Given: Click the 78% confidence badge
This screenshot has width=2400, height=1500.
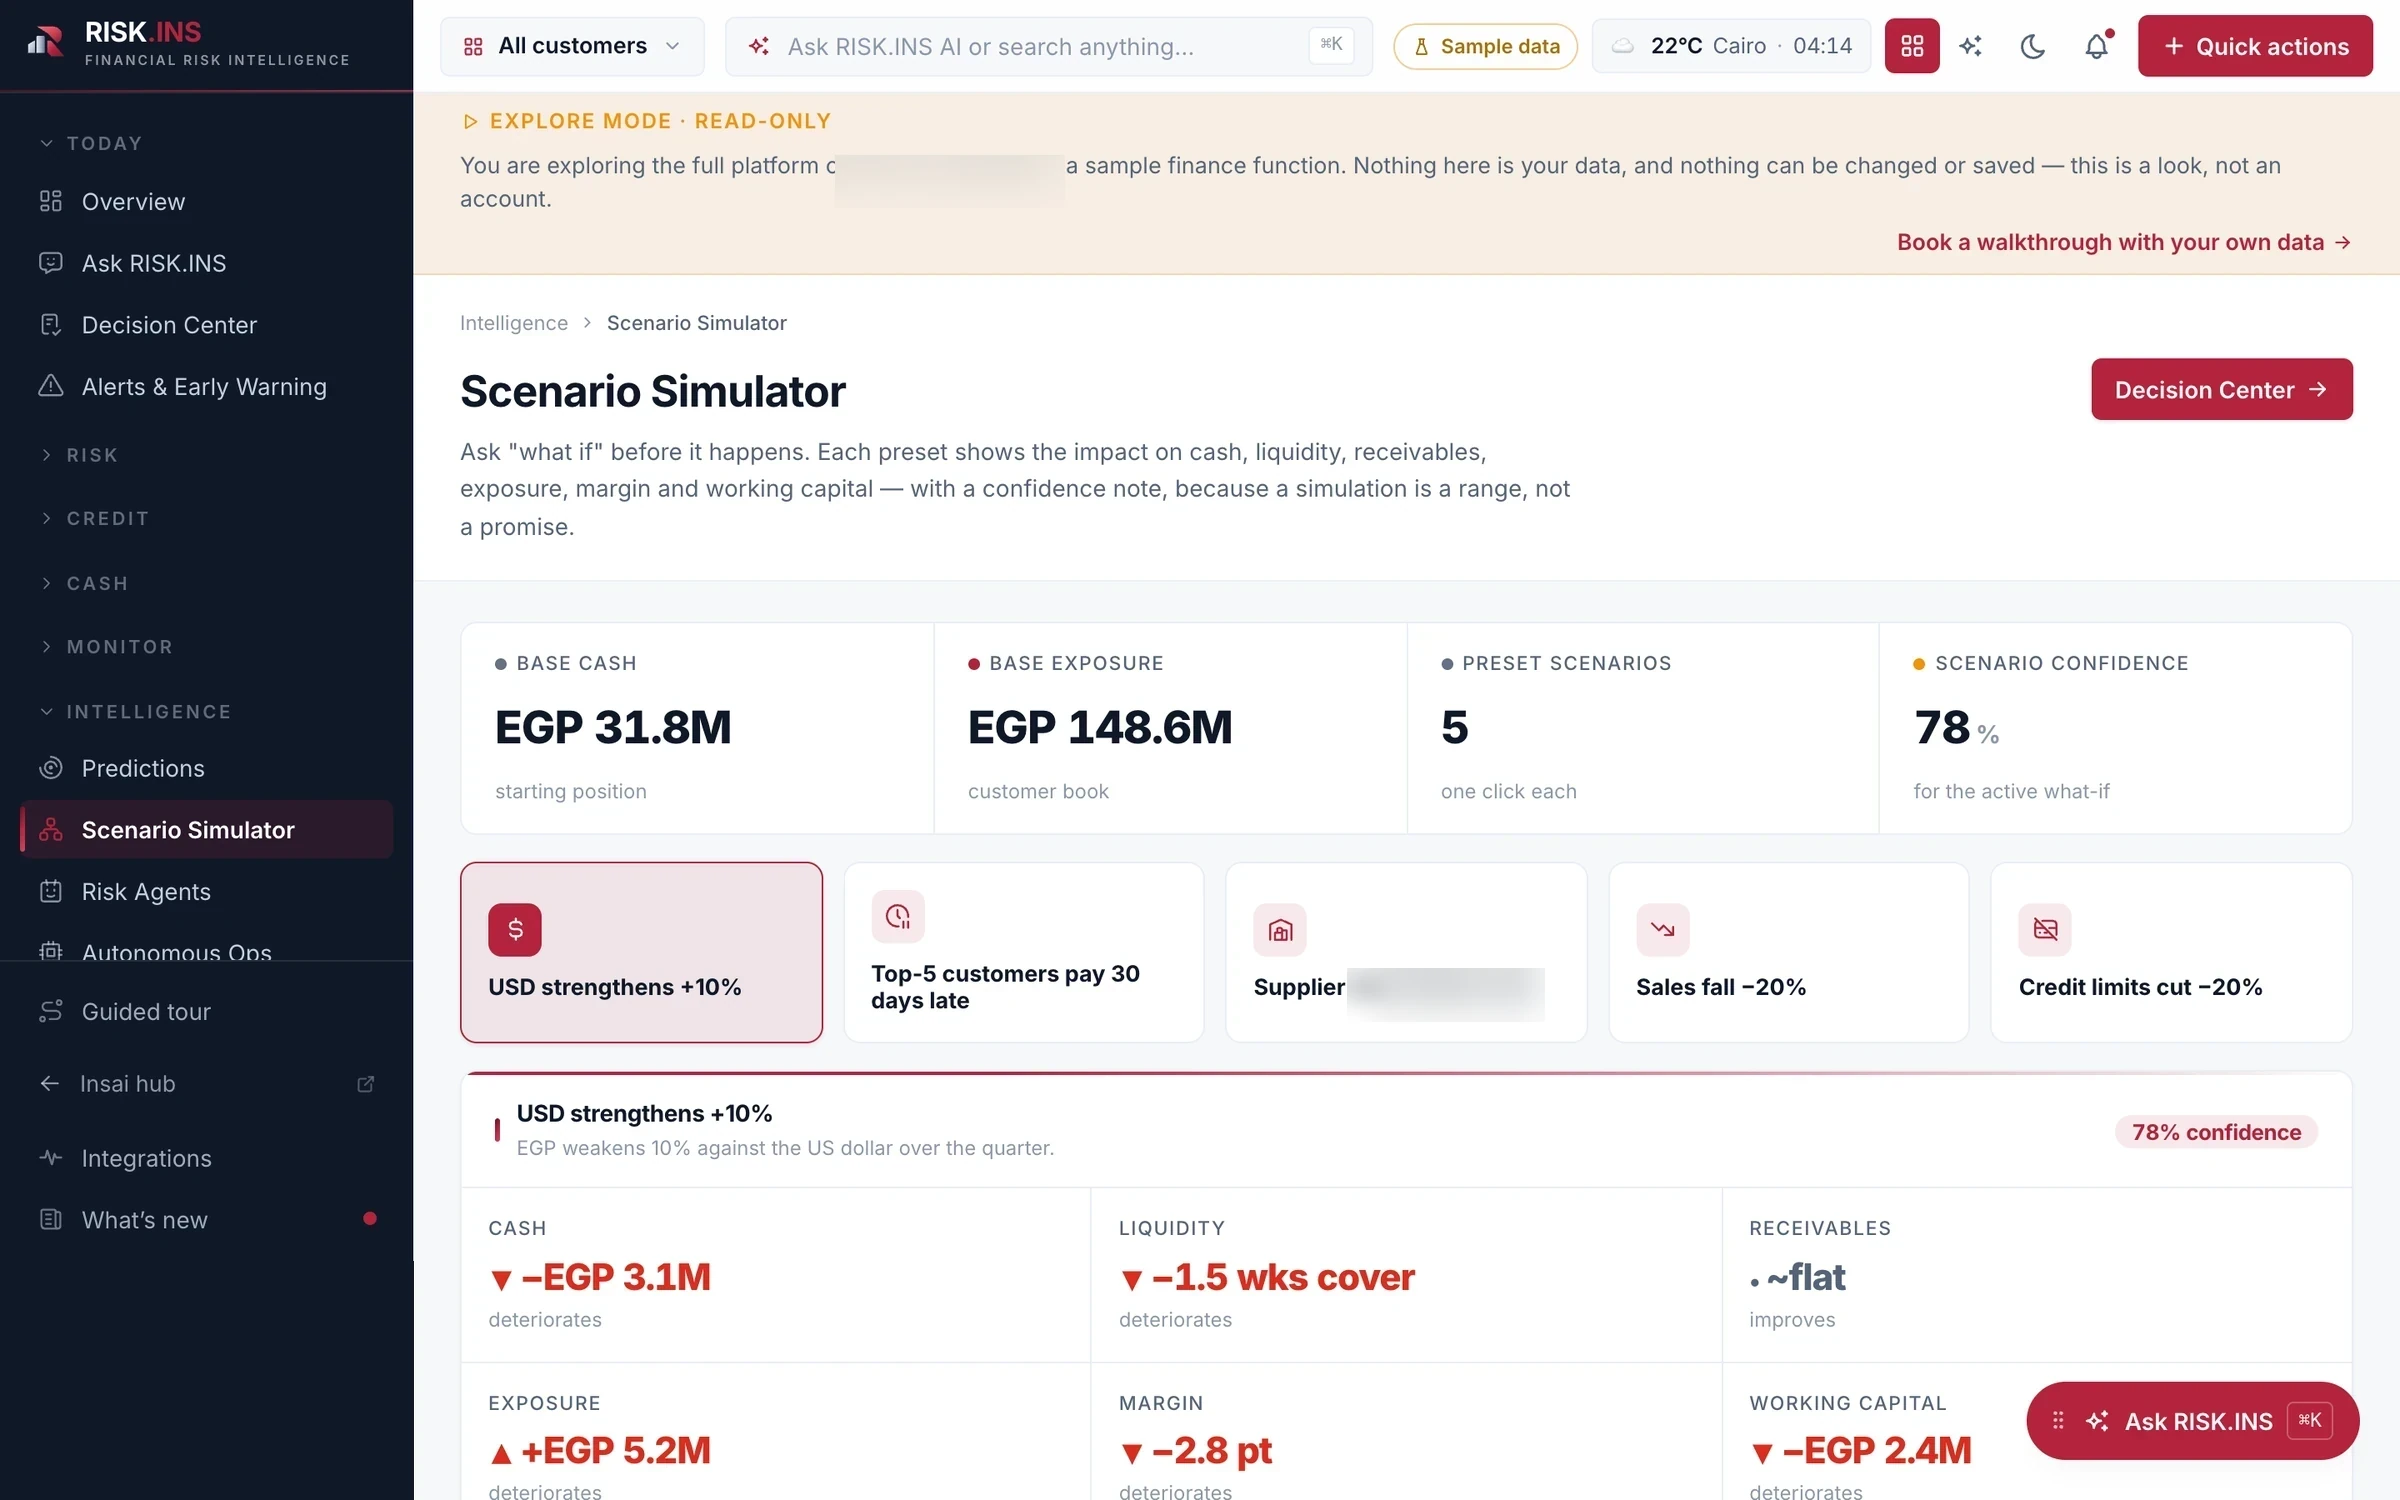Looking at the screenshot, I should [x=2215, y=1132].
